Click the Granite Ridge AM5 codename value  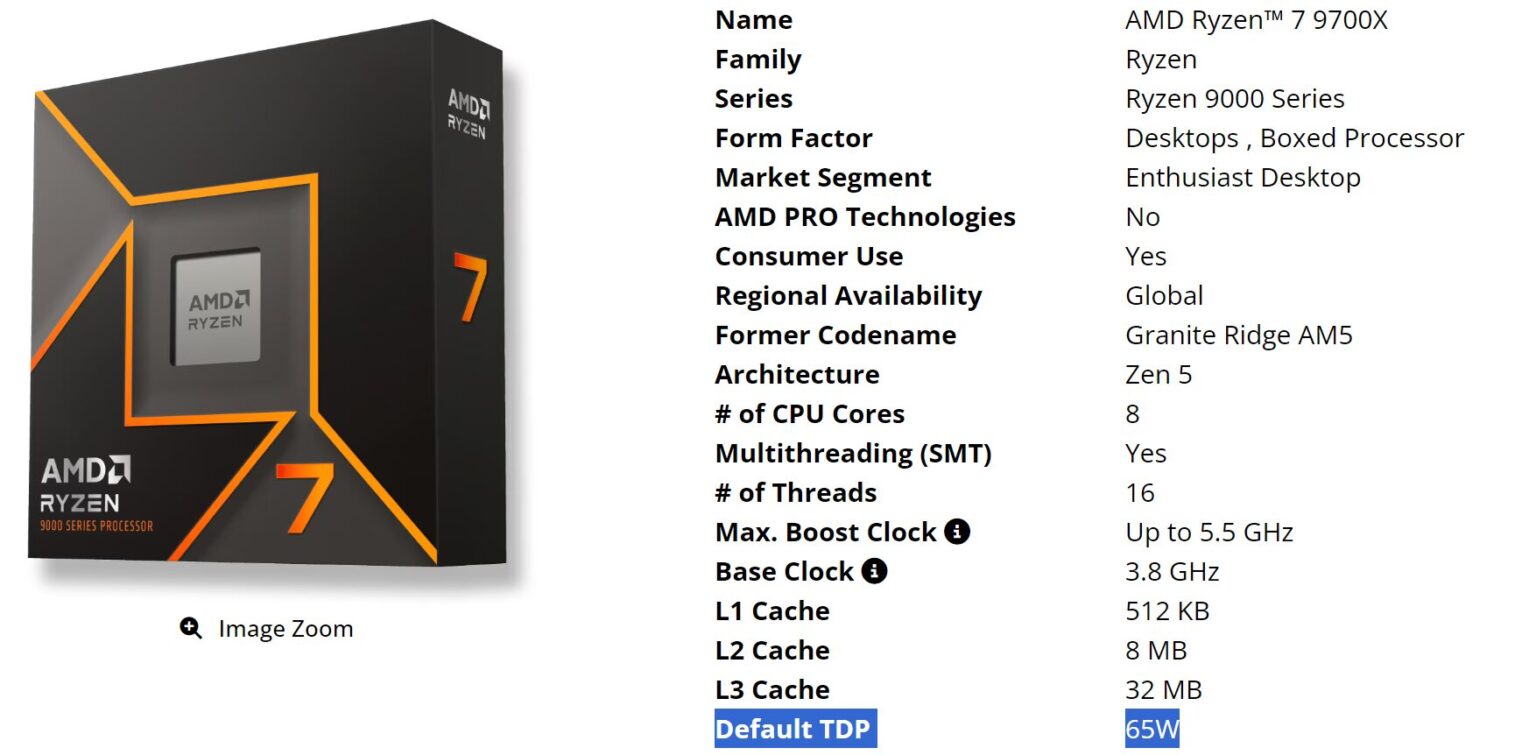point(1238,335)
